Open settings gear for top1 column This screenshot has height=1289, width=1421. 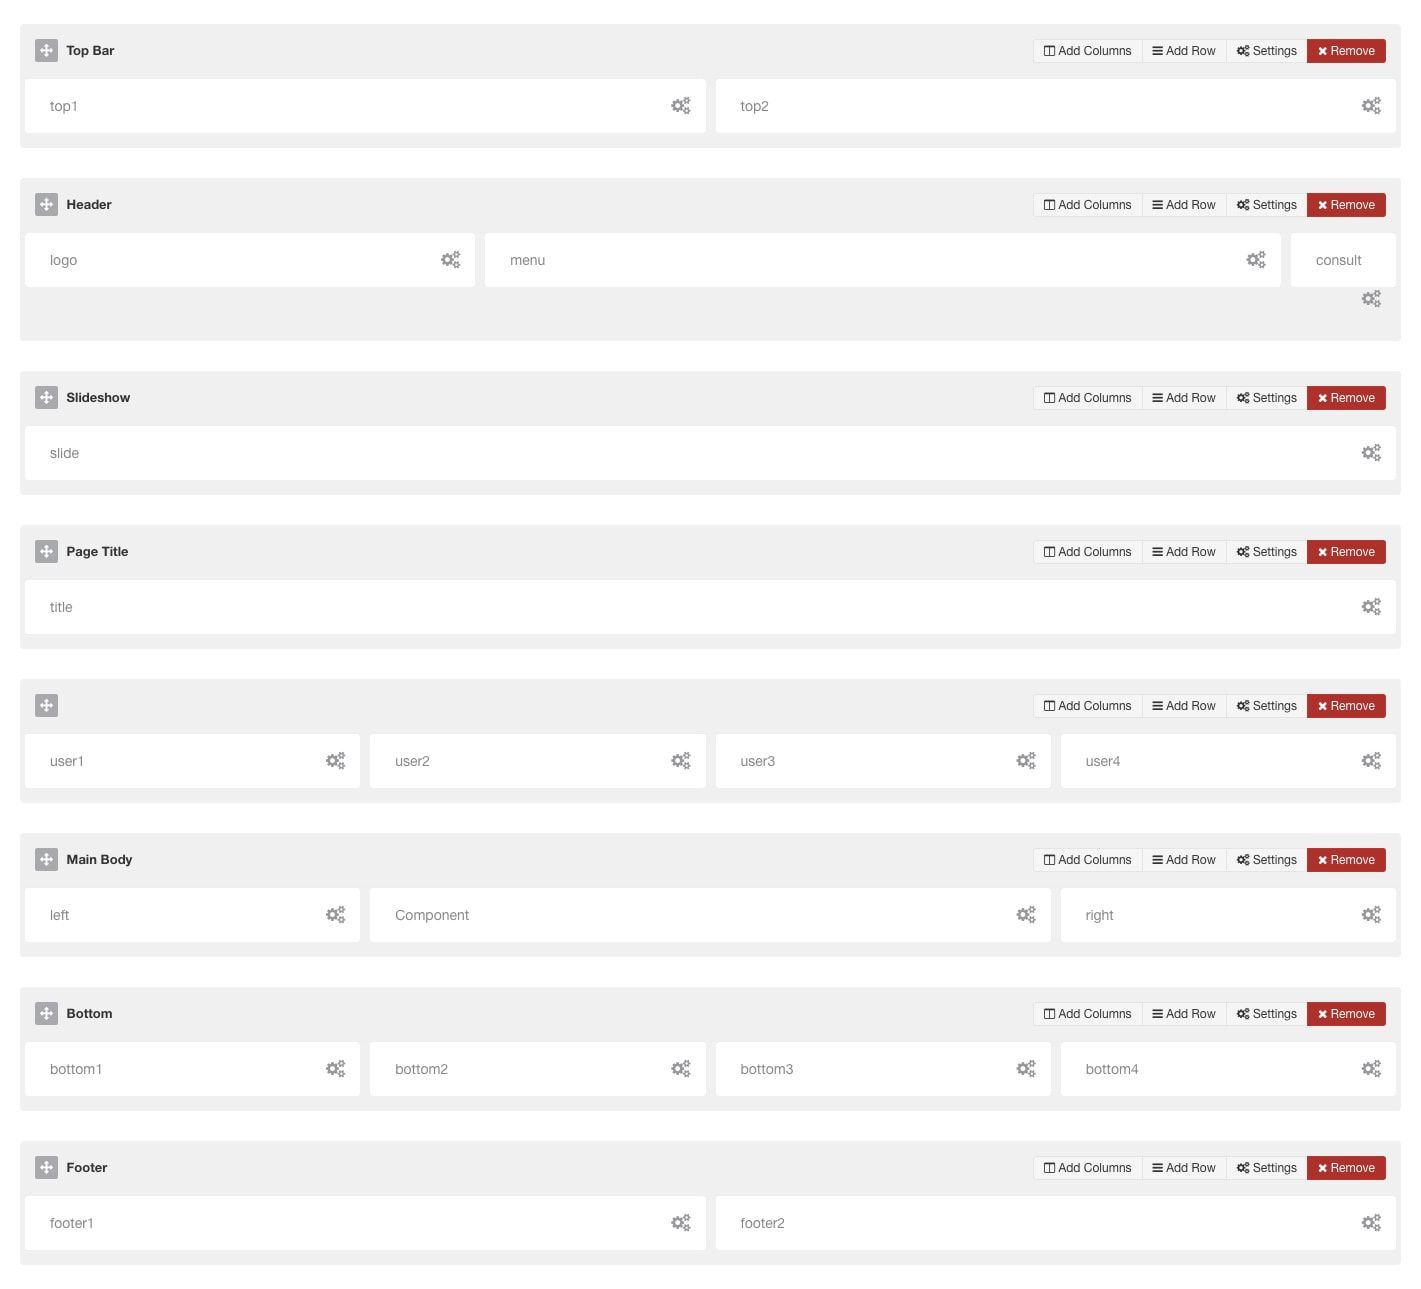(680, 106)
